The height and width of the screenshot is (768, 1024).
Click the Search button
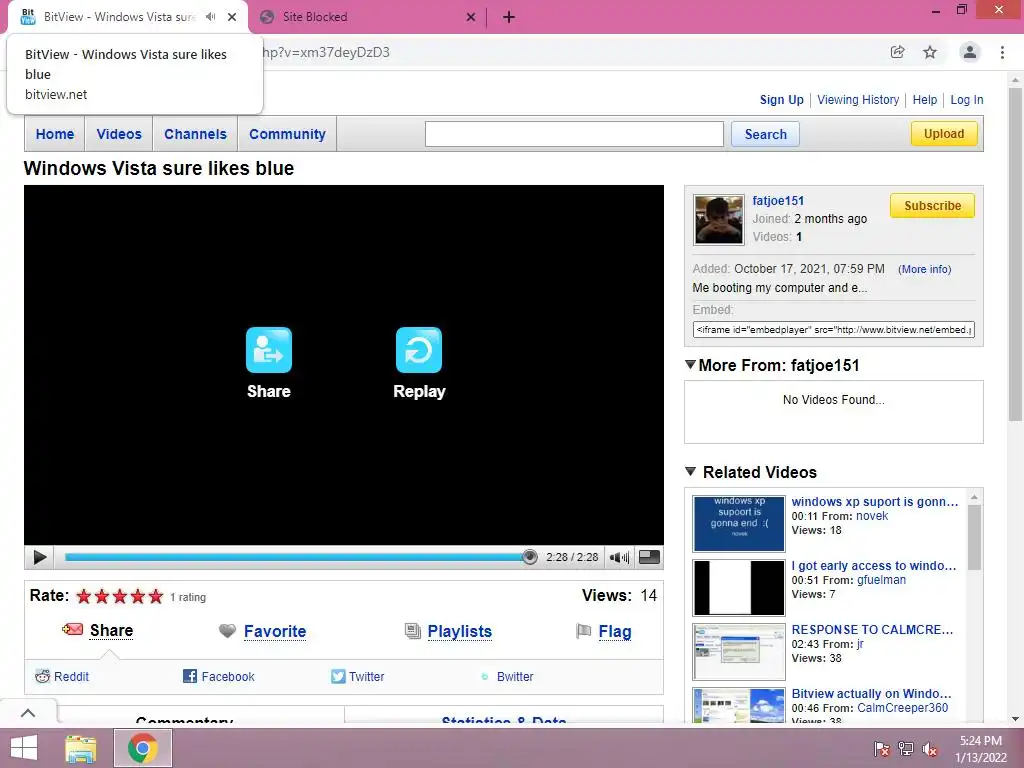pyautogui.click(x=765, y=134)
